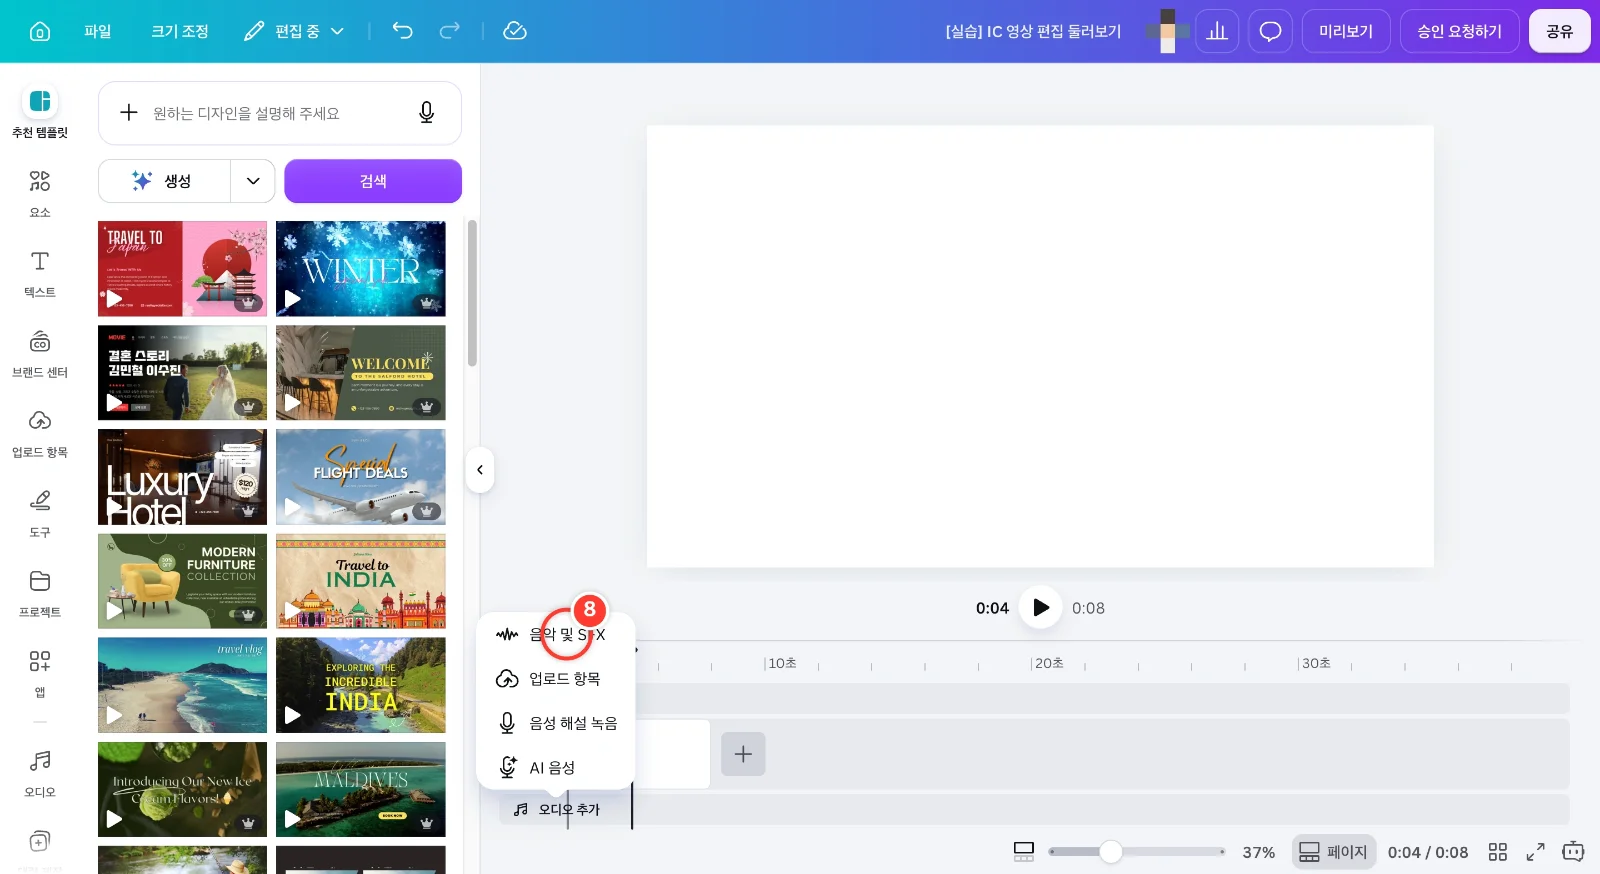This screenshot has width=1600, height=874.
Task: Toggle the timeline thumbnail view icon
Action: (x=1024, y=852)
